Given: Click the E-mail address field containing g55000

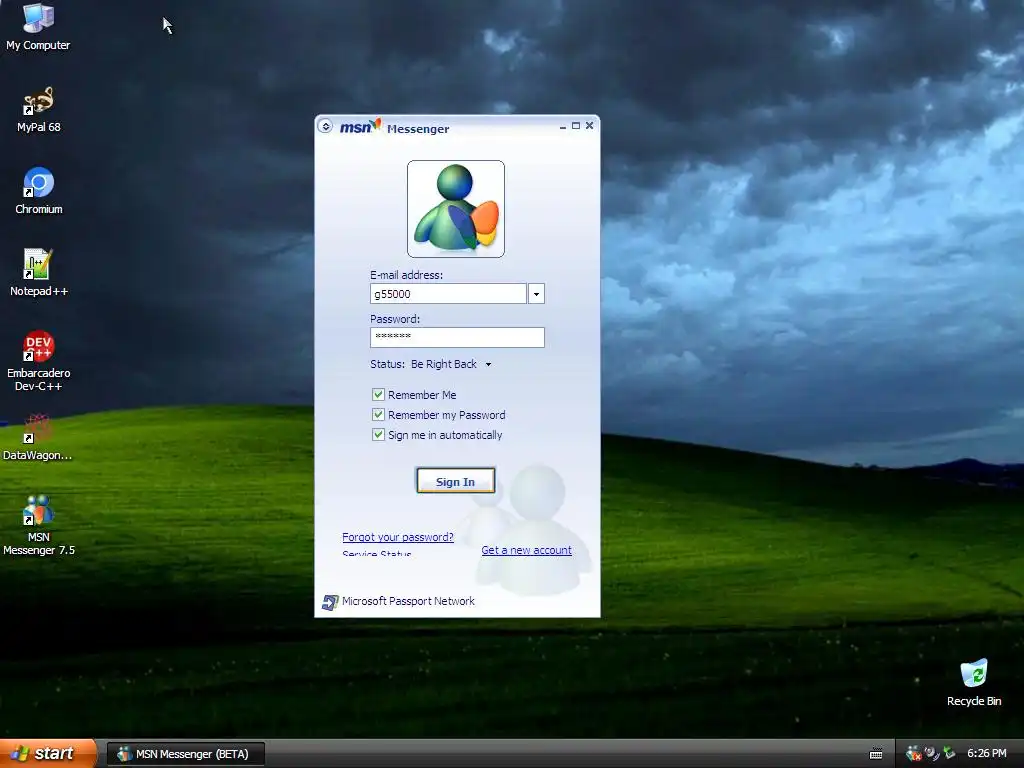Looking at the screenshot, I should [448, 294].
